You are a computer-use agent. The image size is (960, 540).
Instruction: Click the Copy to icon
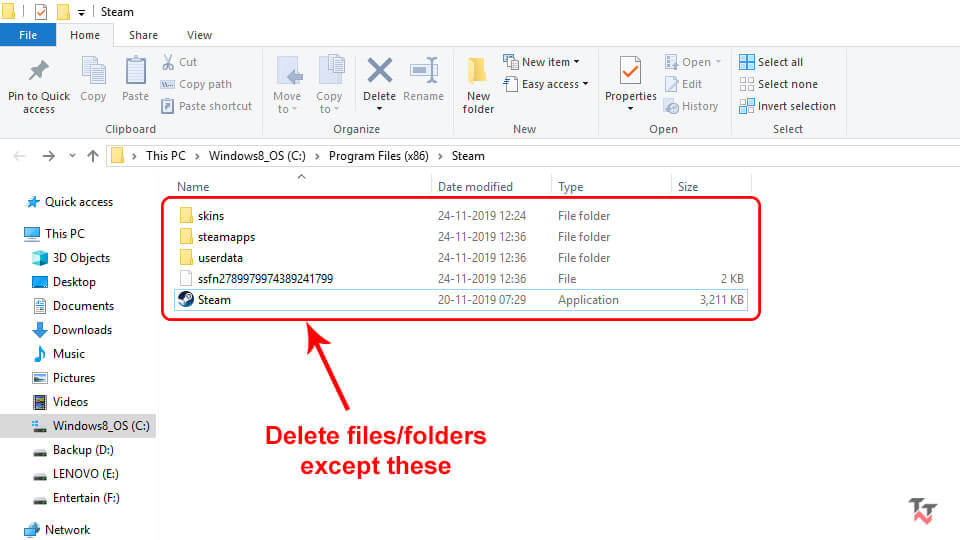click(331, 69)
